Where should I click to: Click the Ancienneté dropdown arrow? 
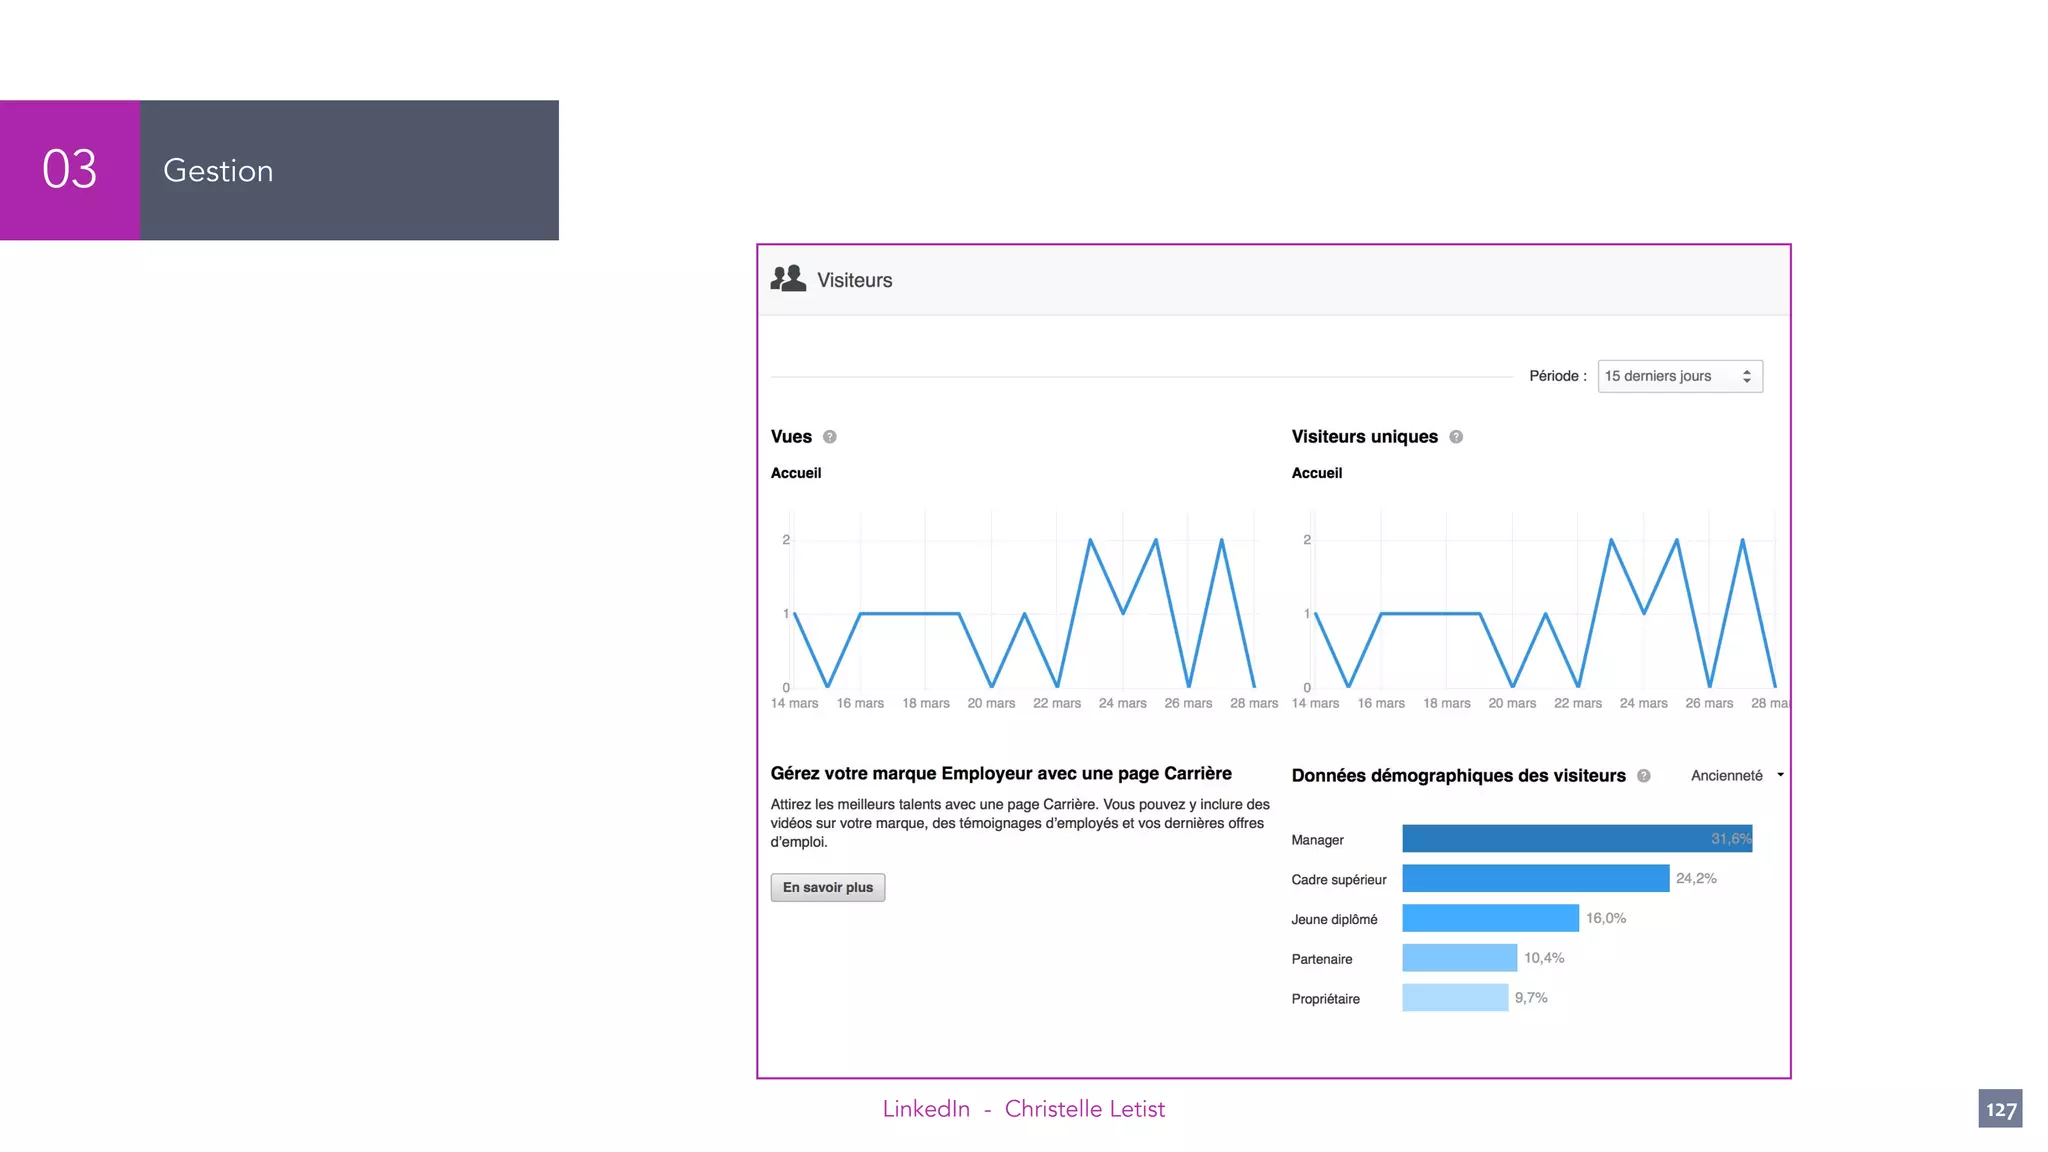[x=1780, y=775]
